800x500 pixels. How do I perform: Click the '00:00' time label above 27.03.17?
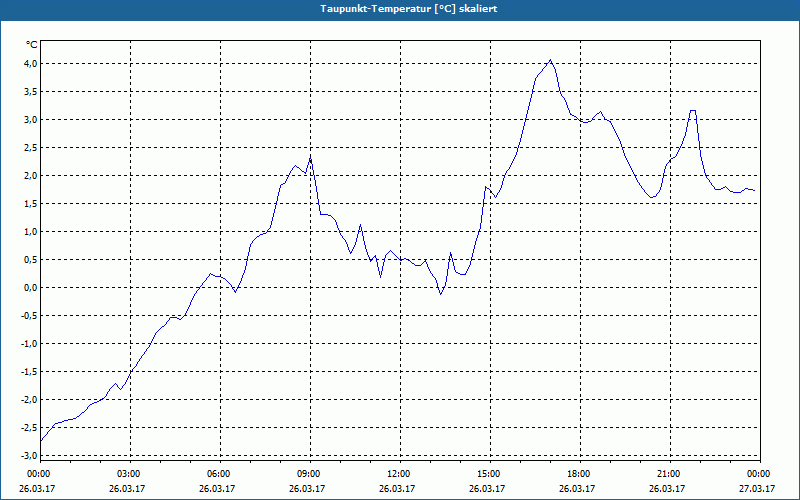click(x=758, y=474)
